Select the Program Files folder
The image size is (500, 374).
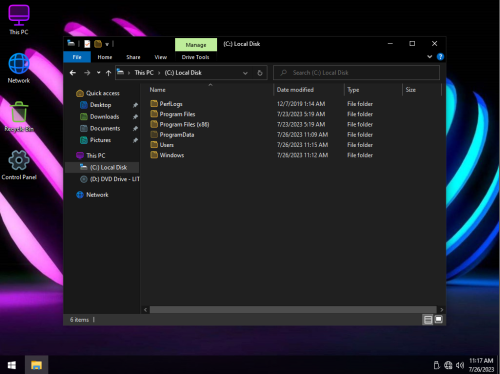(177, 114)
